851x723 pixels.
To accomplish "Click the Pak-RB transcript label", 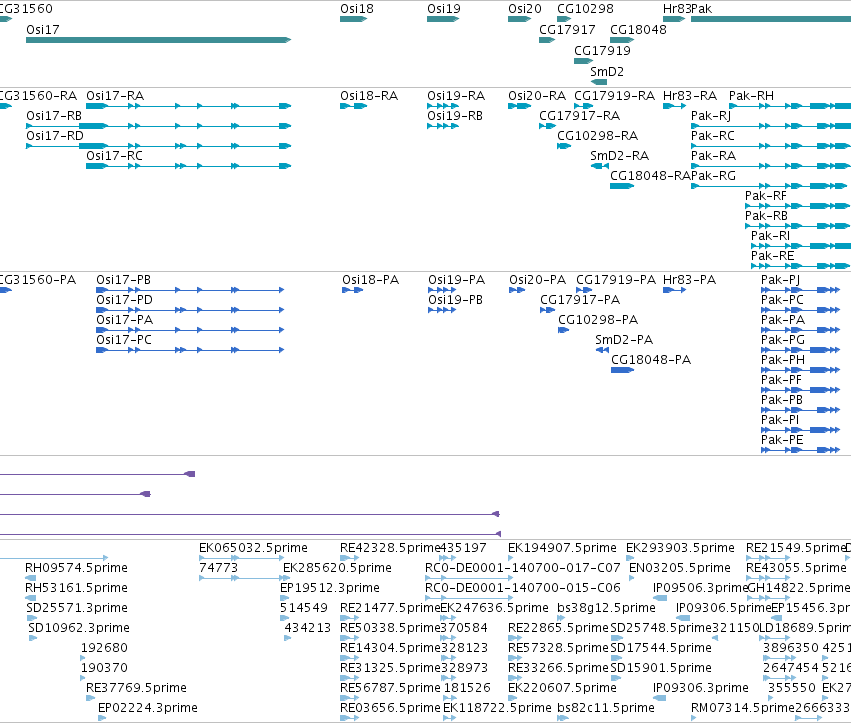I will (766, 215).
